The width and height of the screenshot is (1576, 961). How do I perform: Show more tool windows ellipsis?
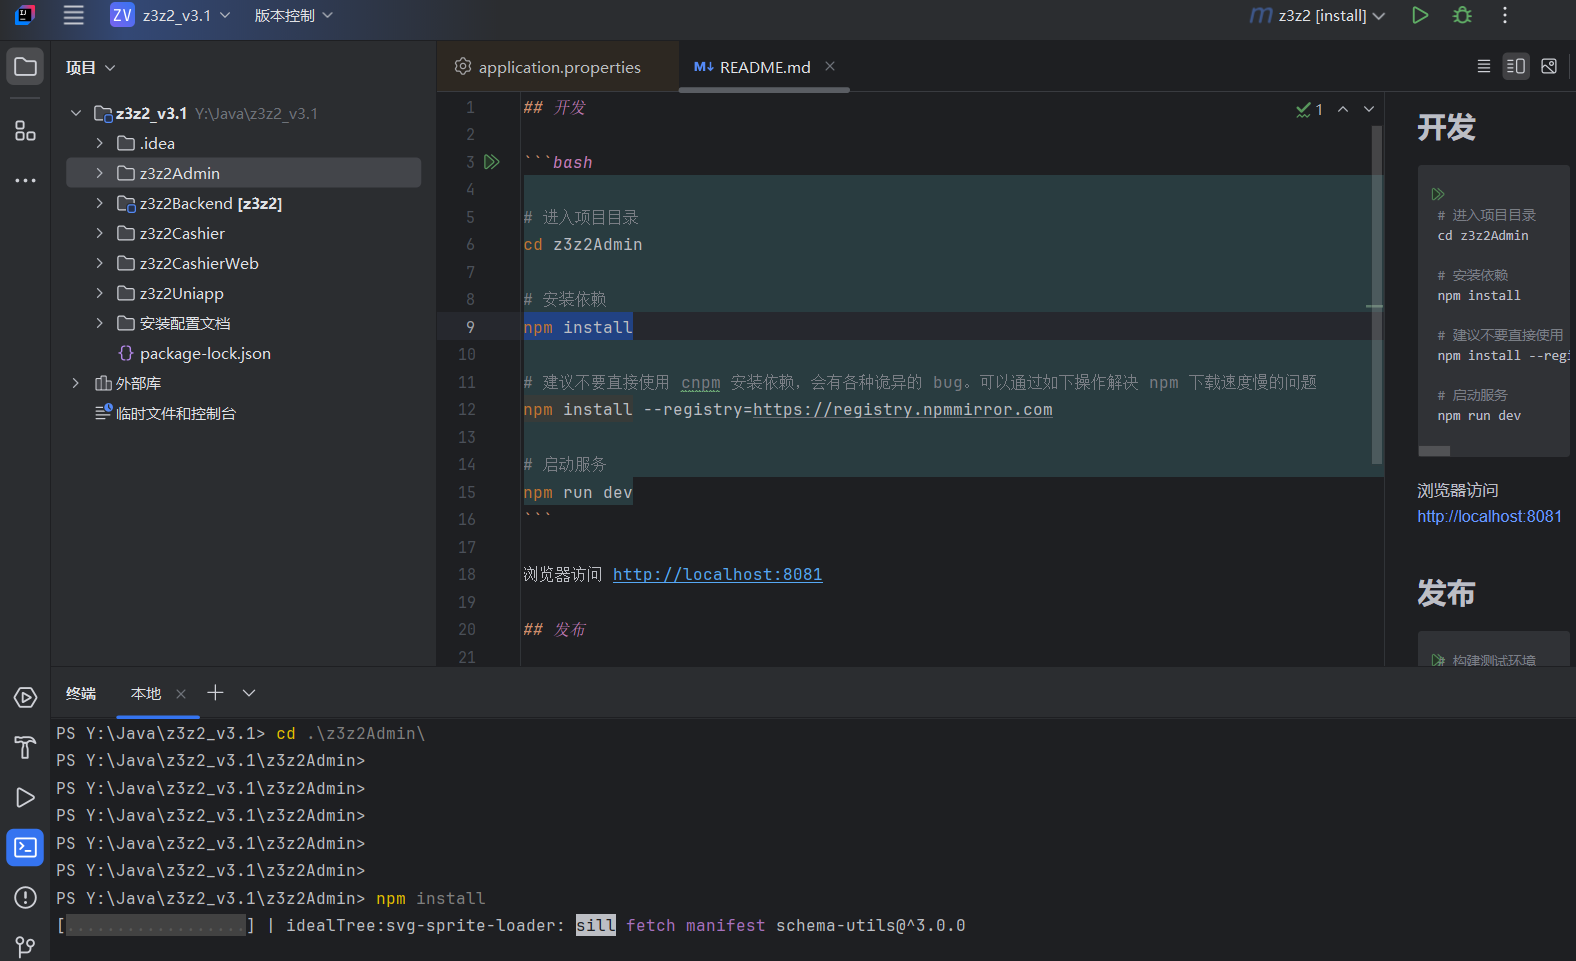(25, 181)
